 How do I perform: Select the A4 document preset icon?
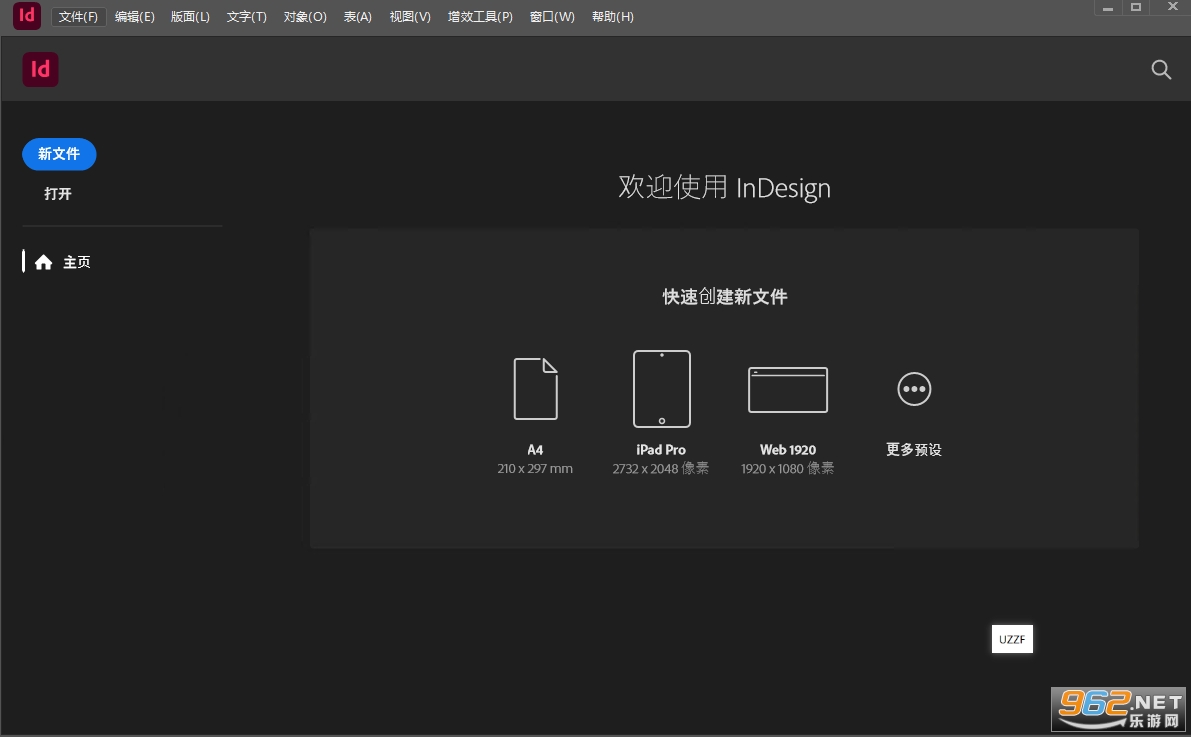(535, 388)
